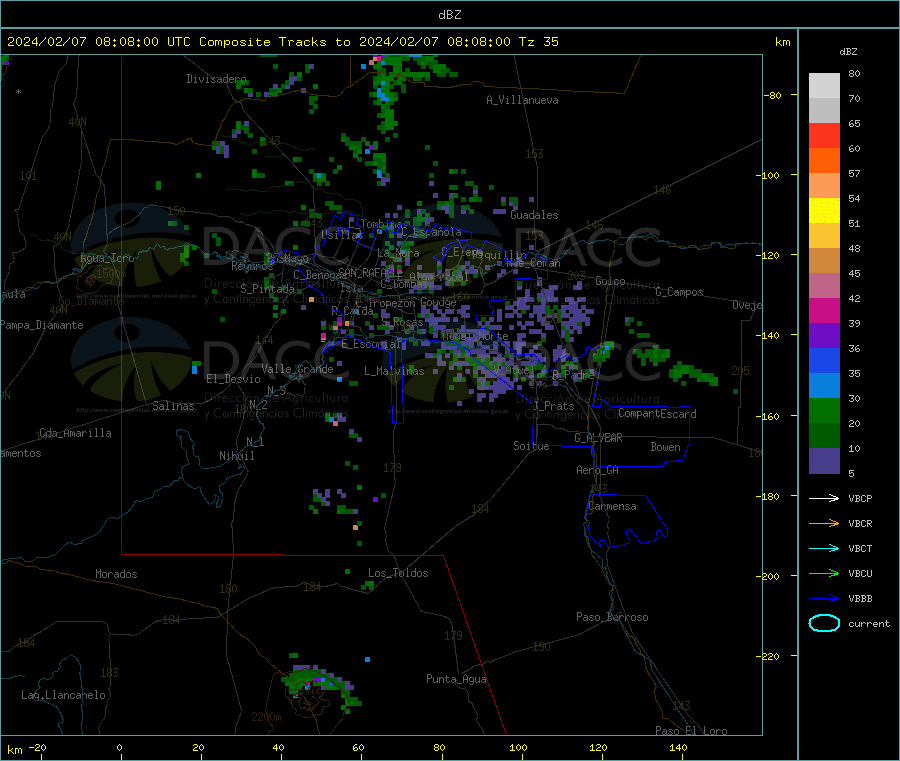
Task: Click the '0' tick on bottom km axis
Action: pos(119,747)
